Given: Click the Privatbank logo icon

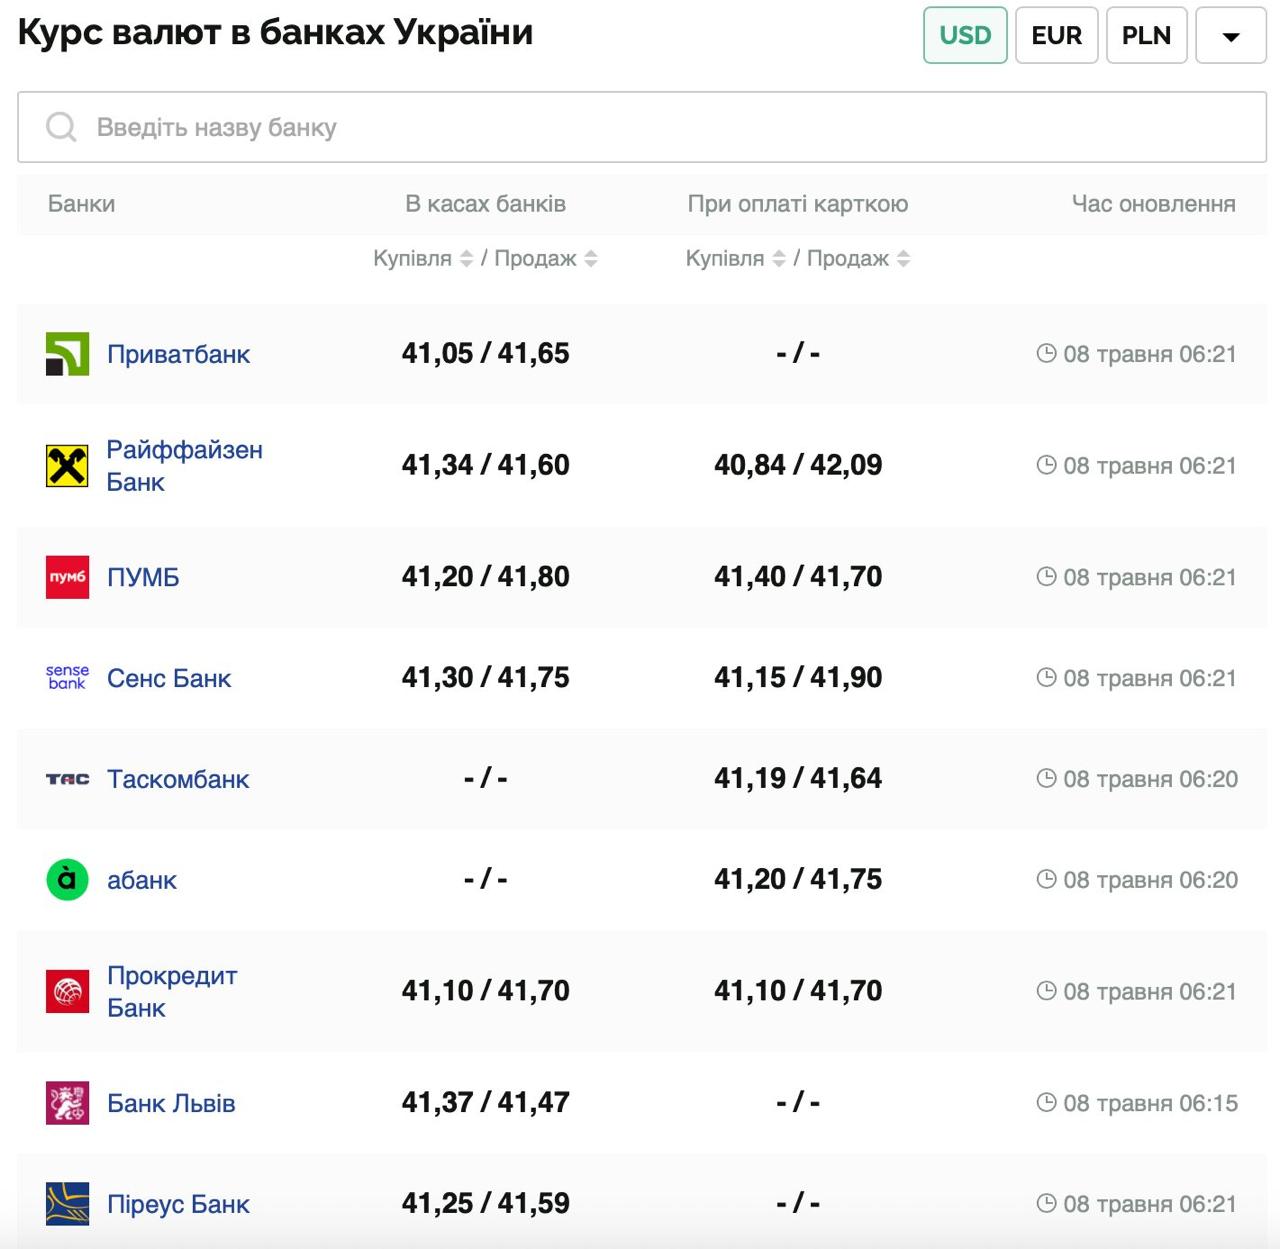Looking at the screenshot, I should pyautogui.click(x=67, y=354).
